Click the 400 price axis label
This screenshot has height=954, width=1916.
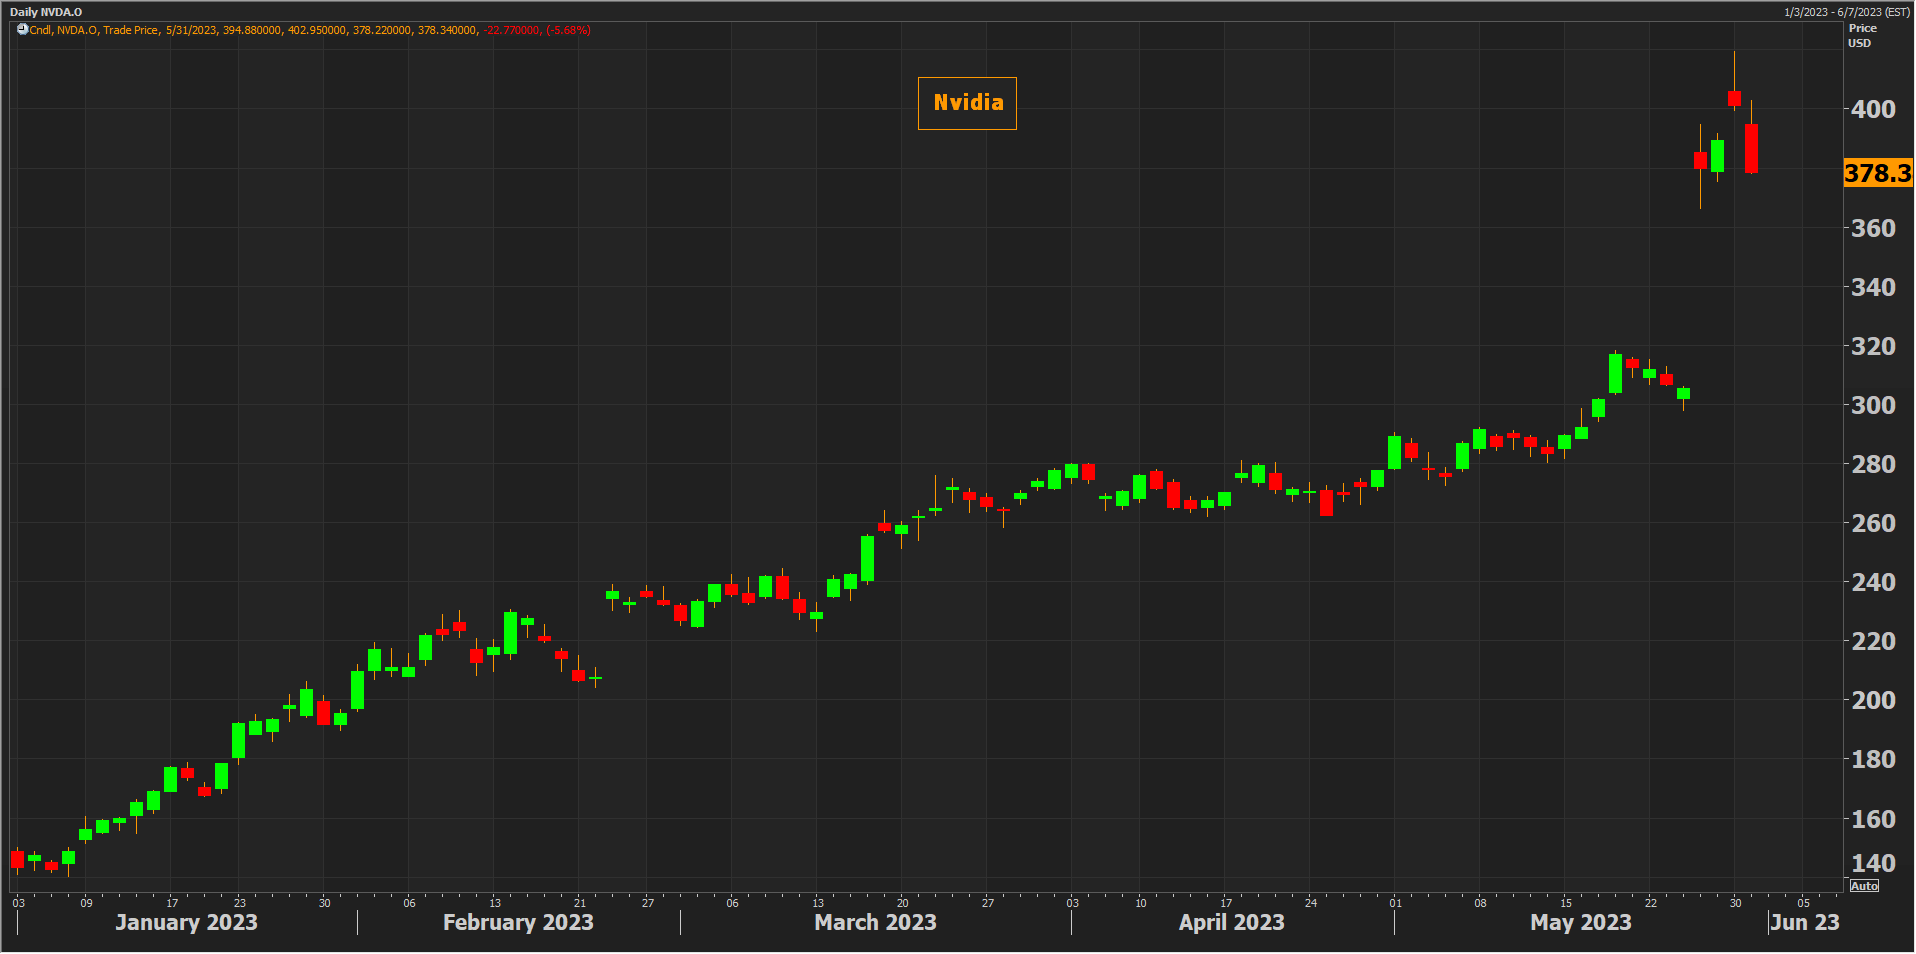pos(1873,109)
